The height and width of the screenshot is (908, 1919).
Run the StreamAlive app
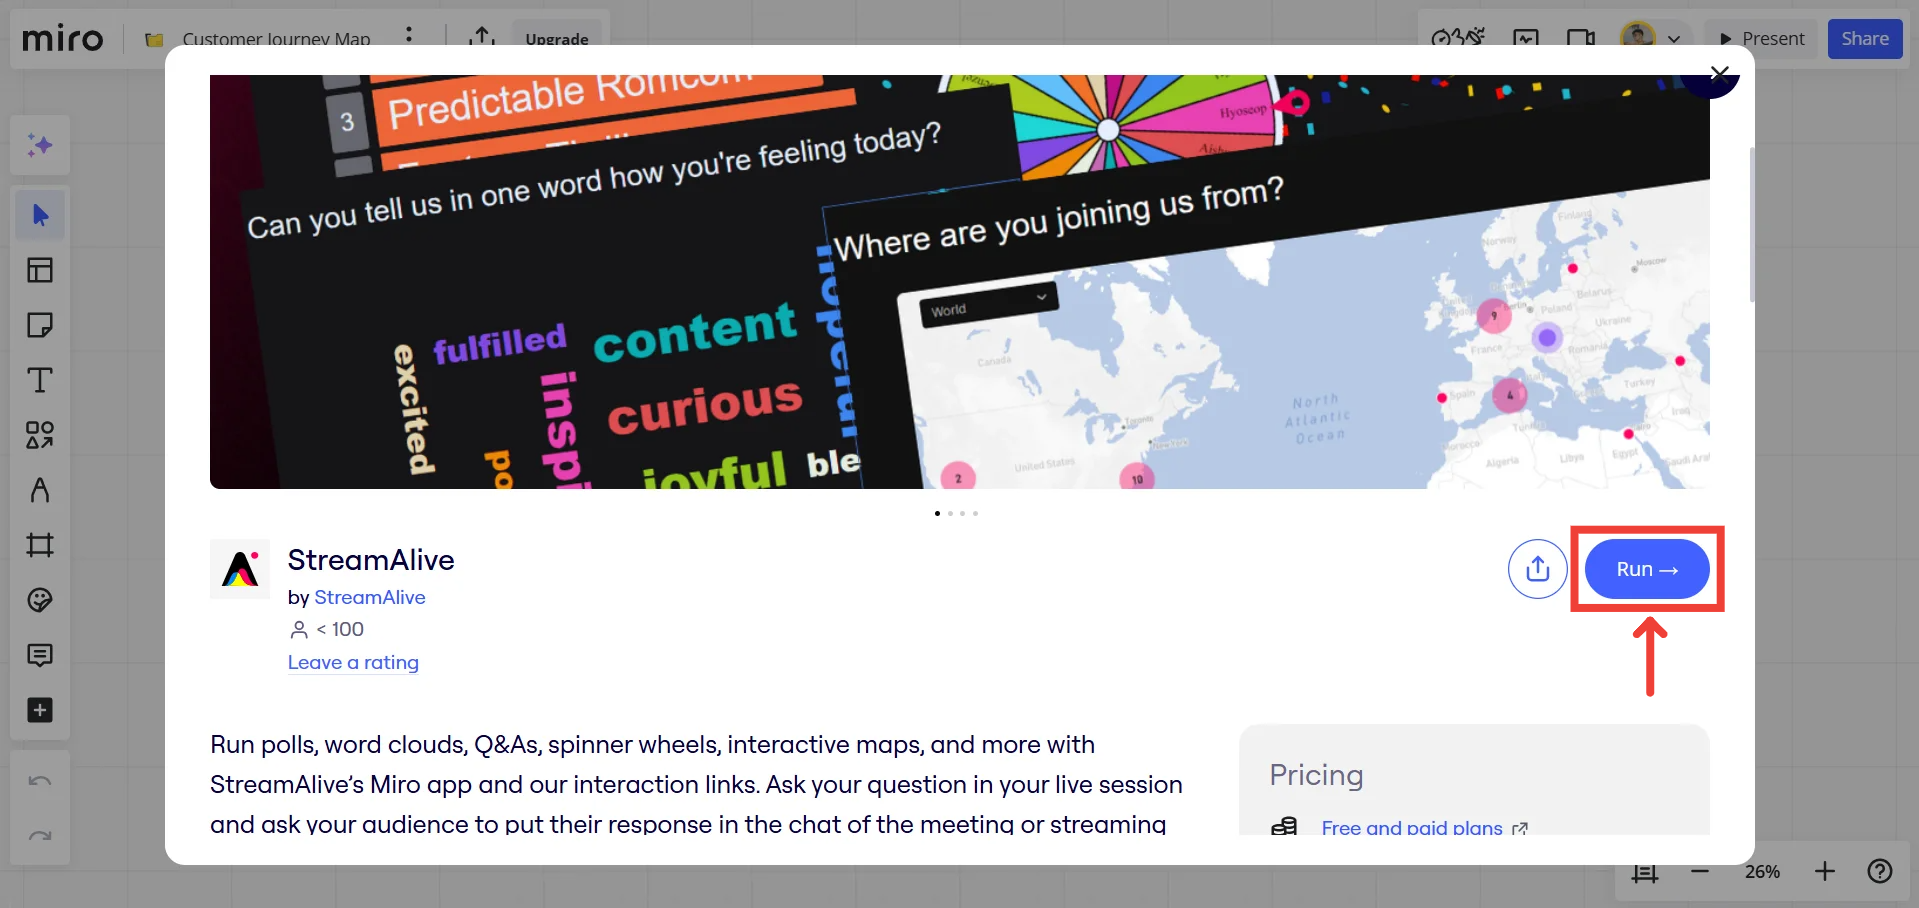tap(1647, 569)
